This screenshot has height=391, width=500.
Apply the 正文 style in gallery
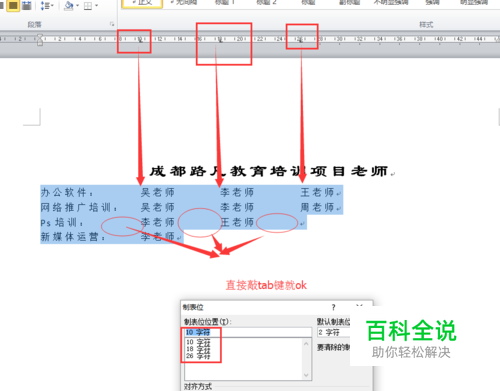point(142,3)
